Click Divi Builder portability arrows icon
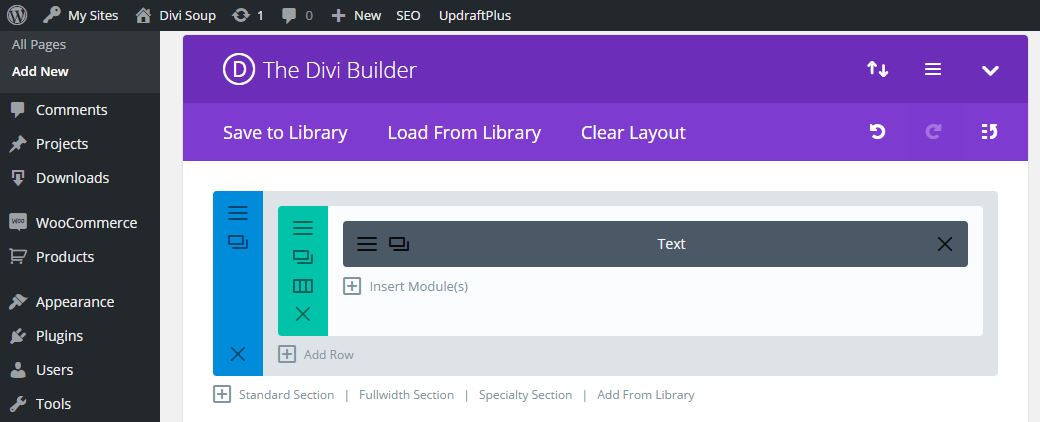Screen dimensions: 1040x422 pyautogui.click(x=878, y=69)
